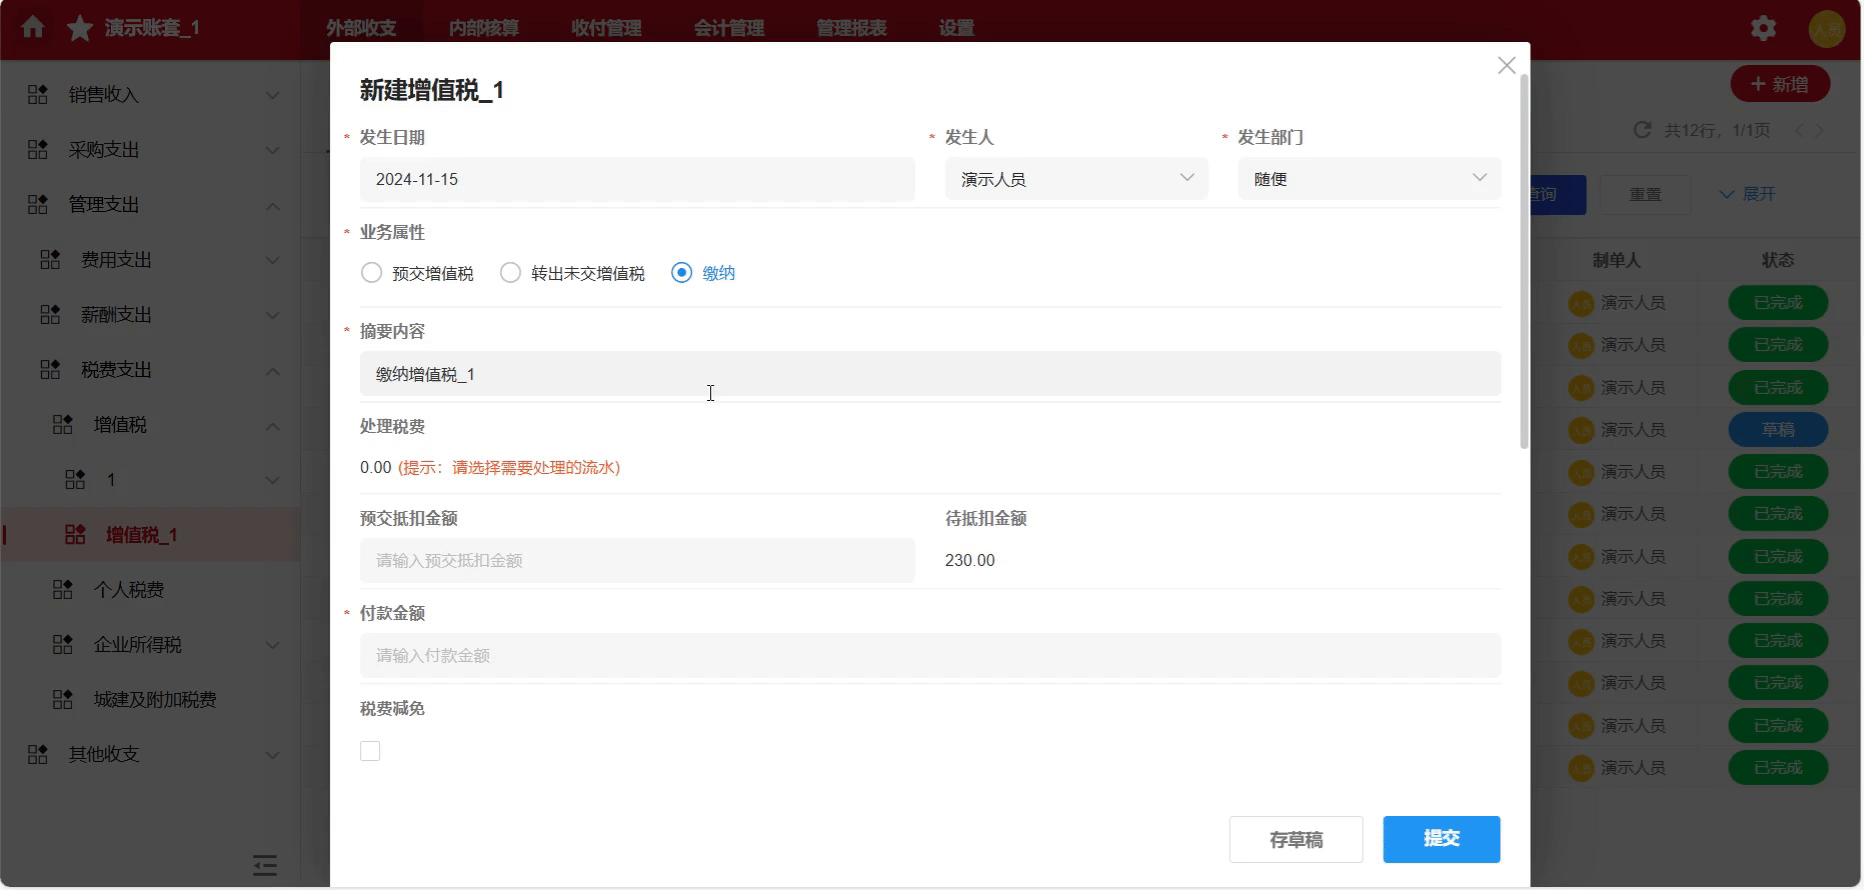
Task: Click the dialog's vertical scrollbar
Action: (x=1524, y=260)
